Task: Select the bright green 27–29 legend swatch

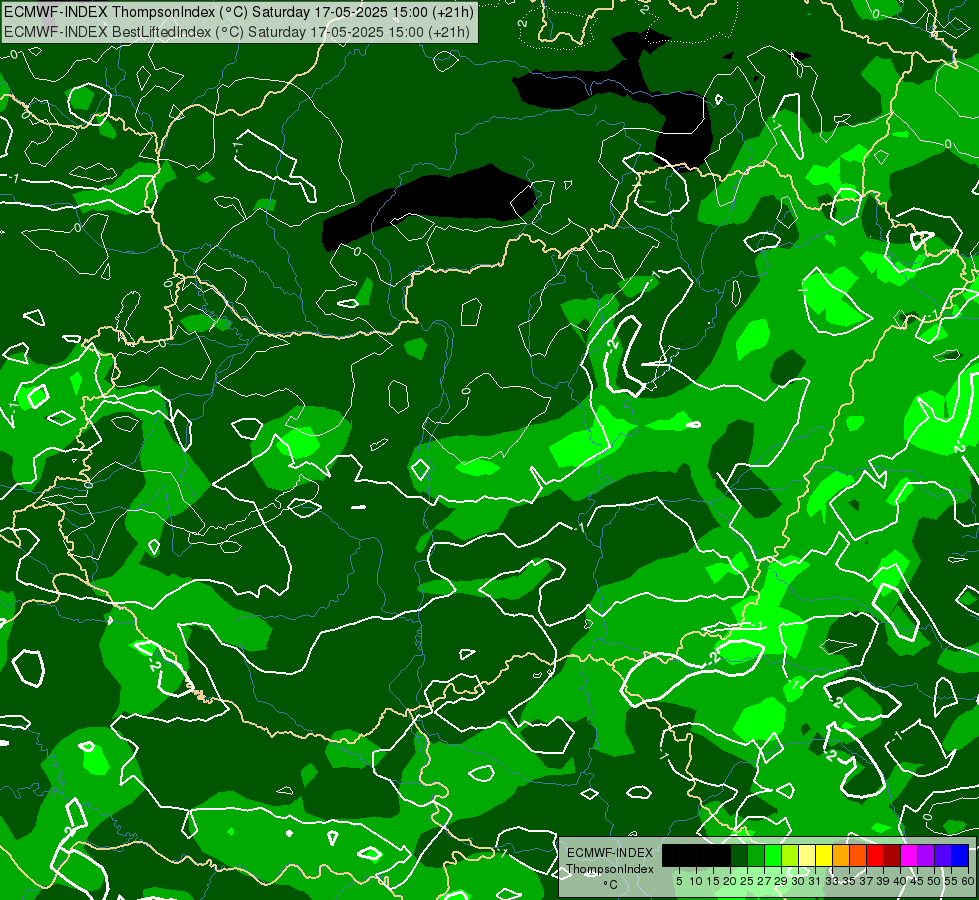Action: 773,855
